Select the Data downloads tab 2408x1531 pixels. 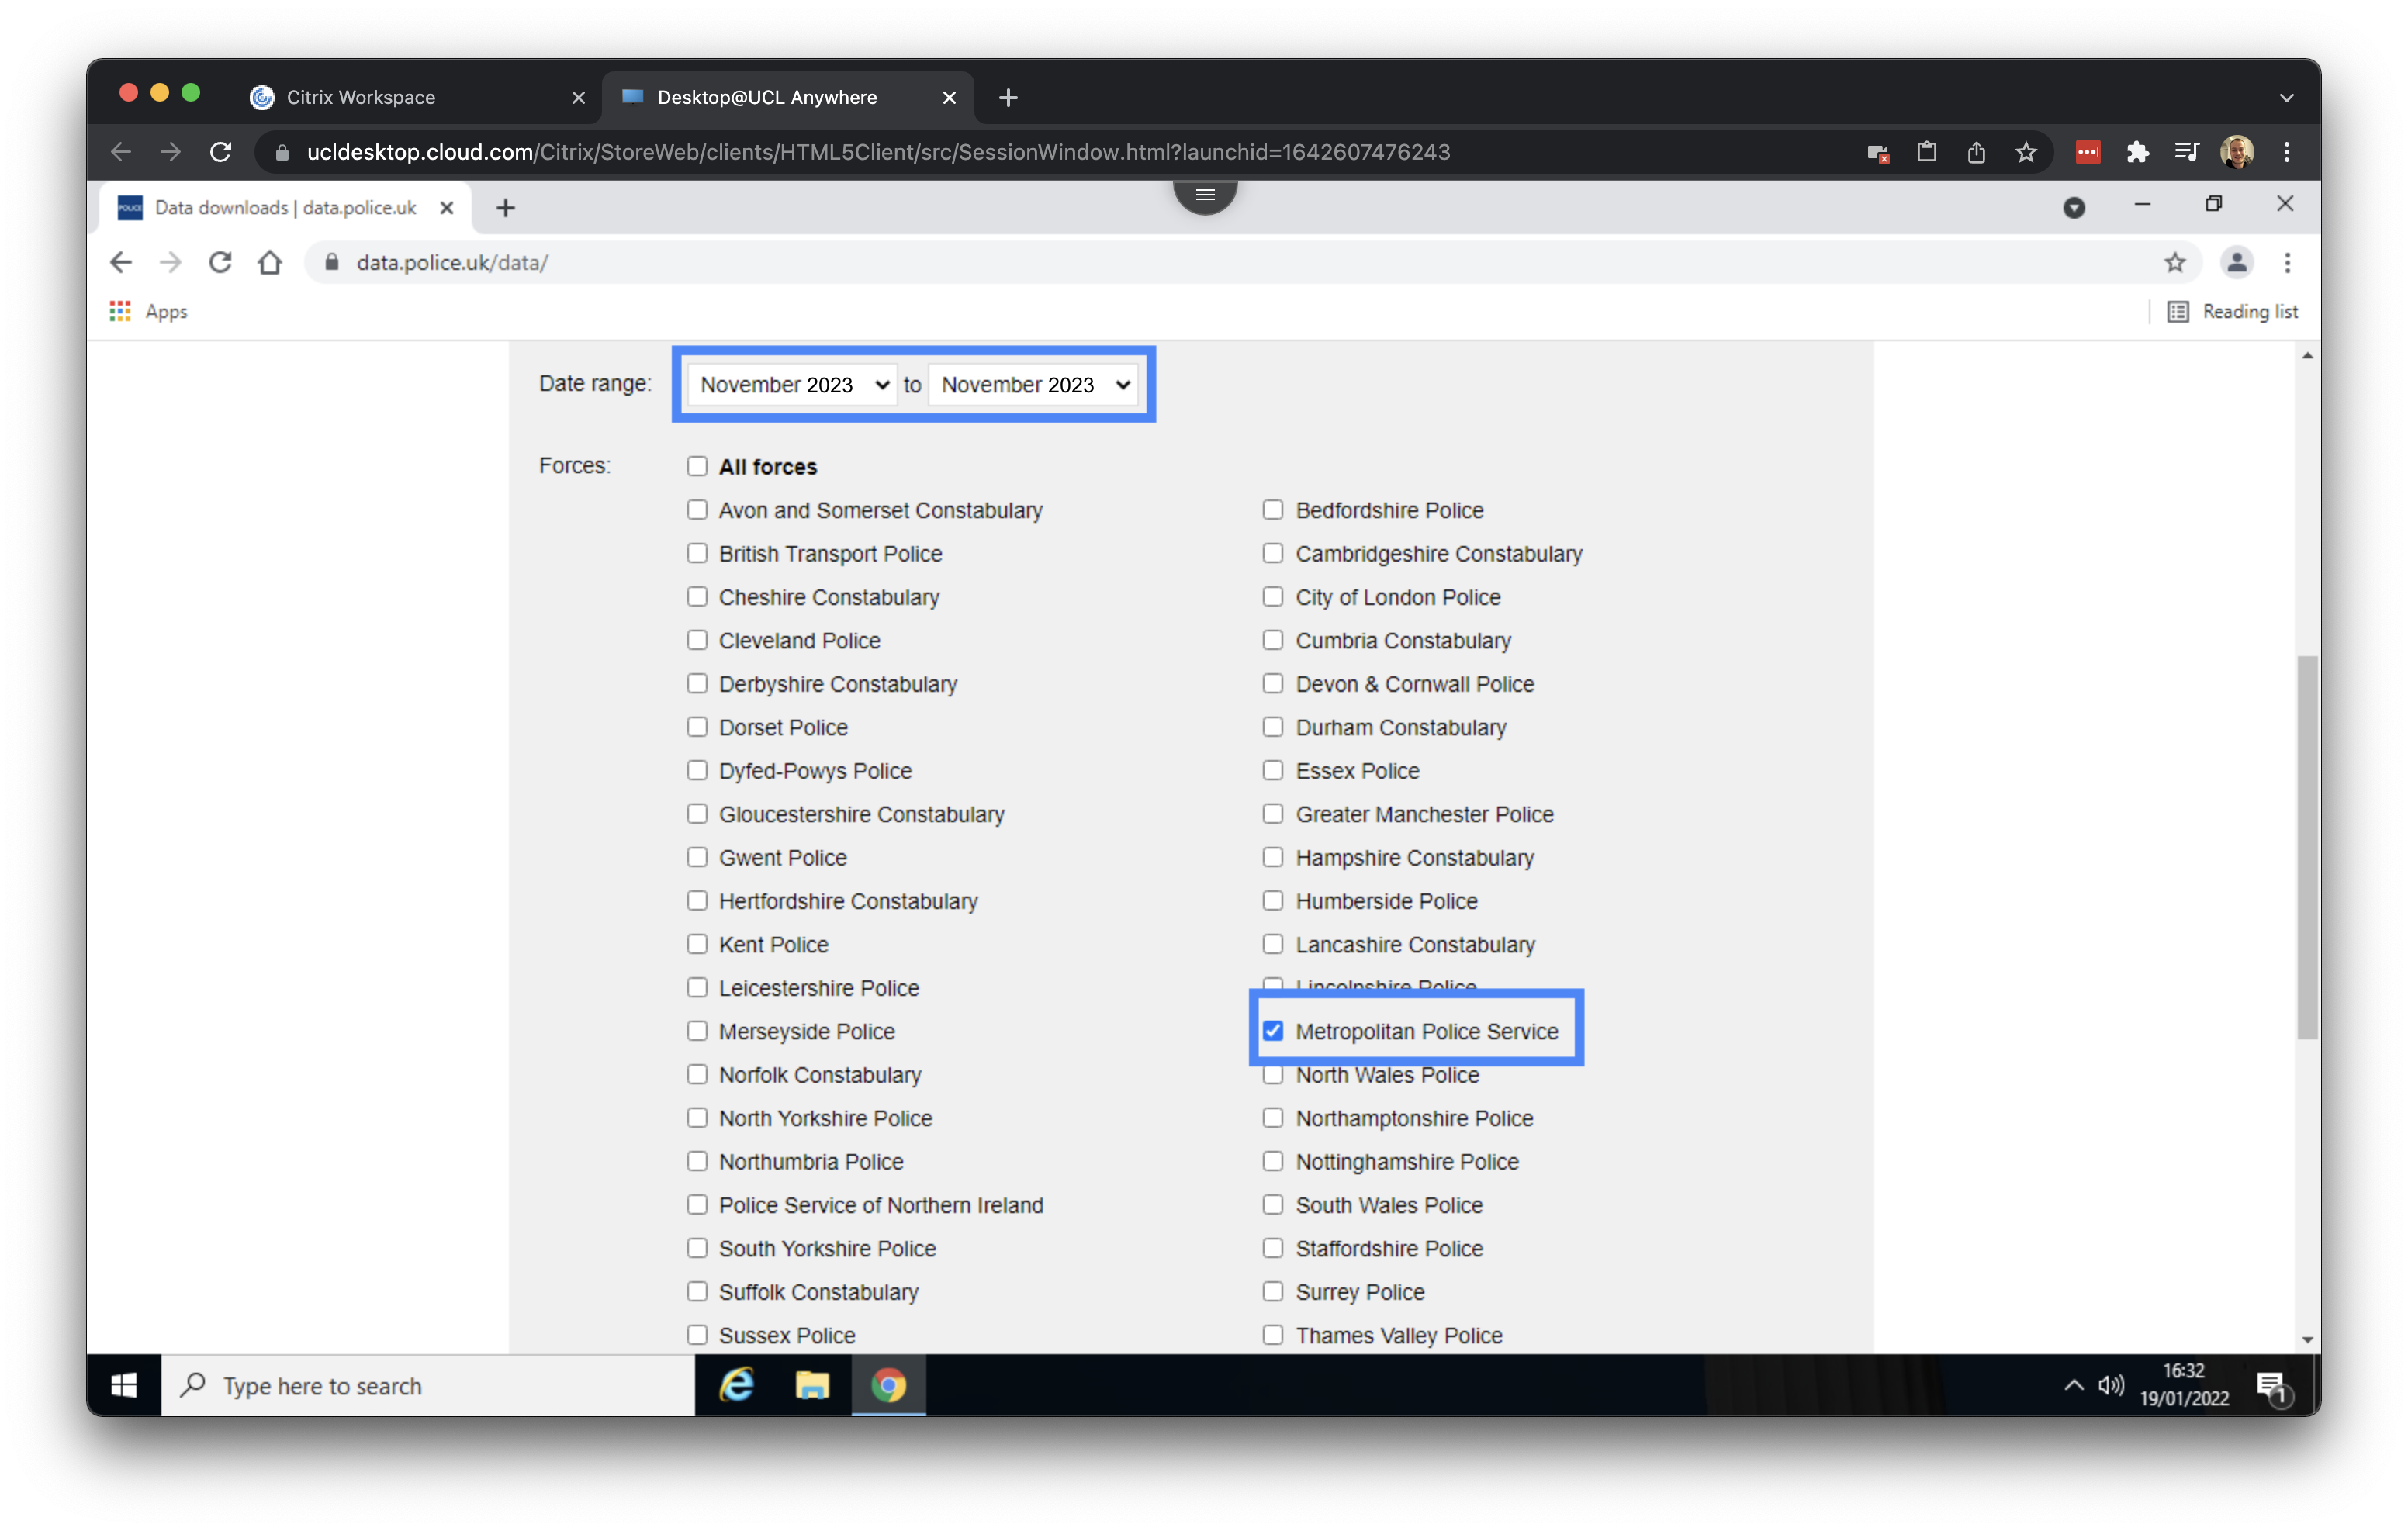click(x=285, y=208)
